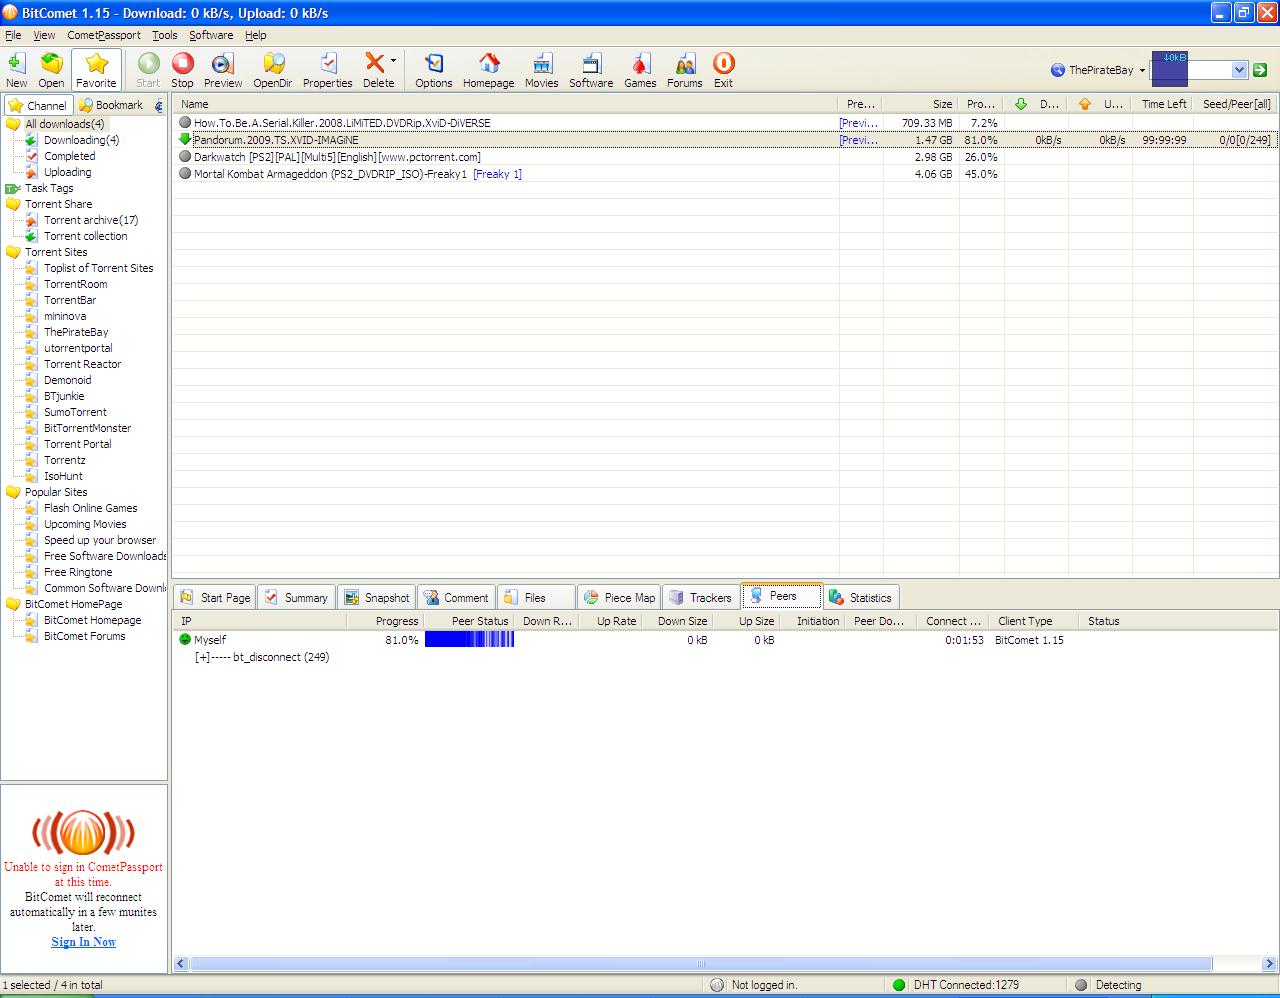Click the Peer Status bar for Myself
Image resolution: width=1280 pixels, height=998 pixels.
tap(469, 640)
